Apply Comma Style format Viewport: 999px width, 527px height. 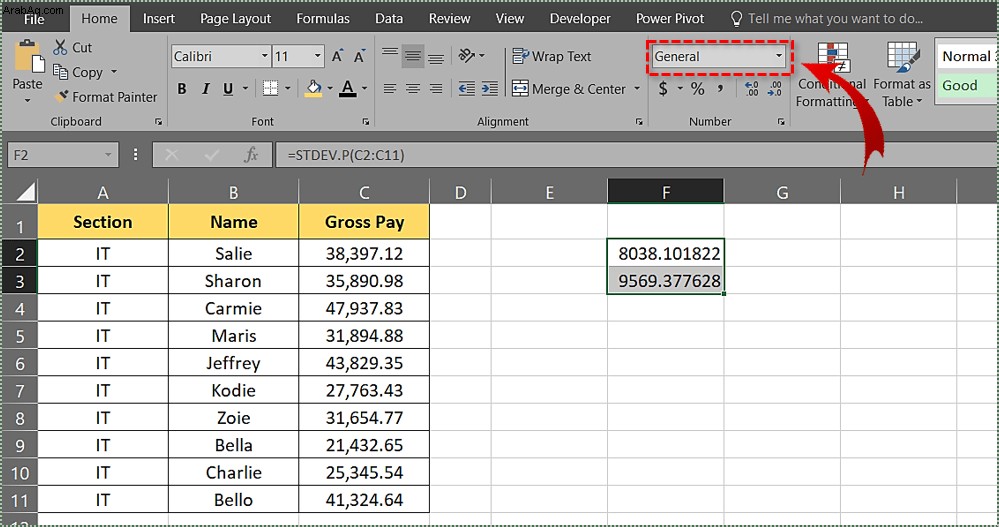[721, 87]
